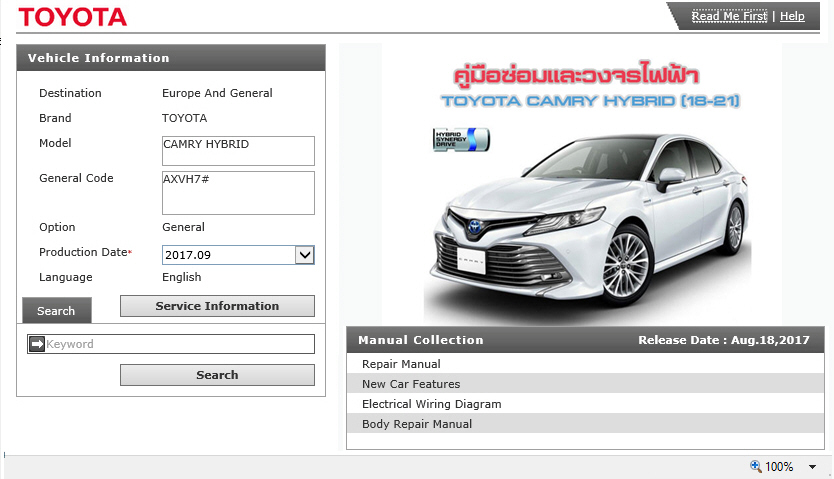Click the TOYOTA CAMRY HYBRID (18-21) title
Screen dimensions: 834x479
tap(590, 100)
